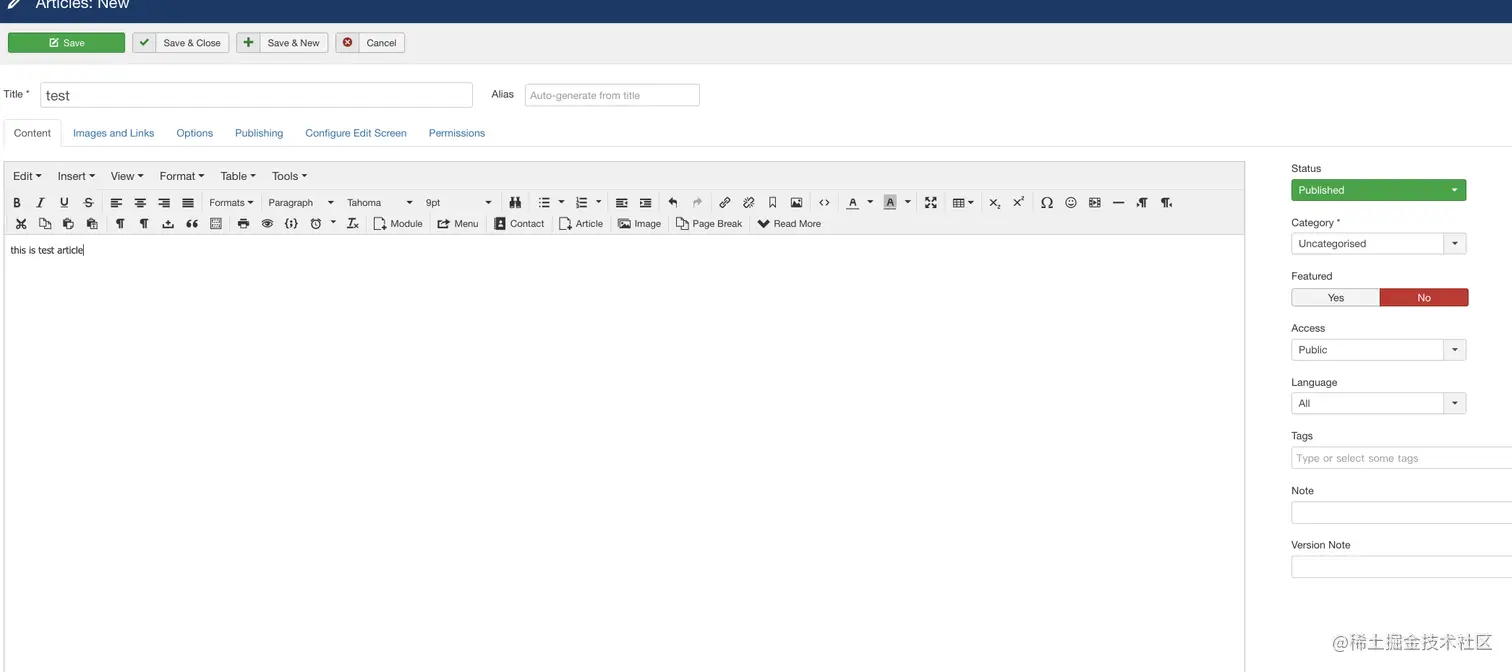1512x672 pixels.
Task: Set Featured to No
Action: coord(1424,298)
